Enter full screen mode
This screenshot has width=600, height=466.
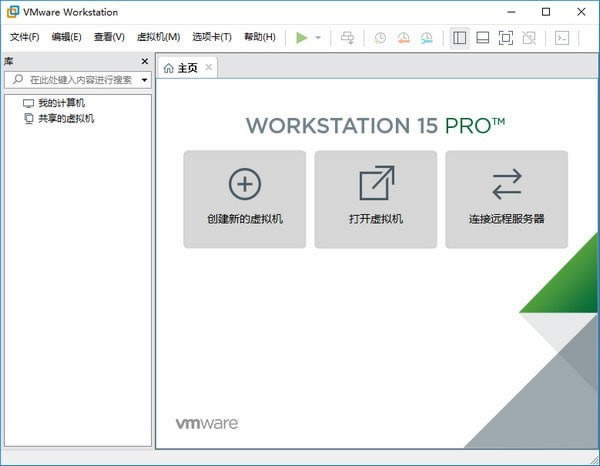(x=505, y=38)
